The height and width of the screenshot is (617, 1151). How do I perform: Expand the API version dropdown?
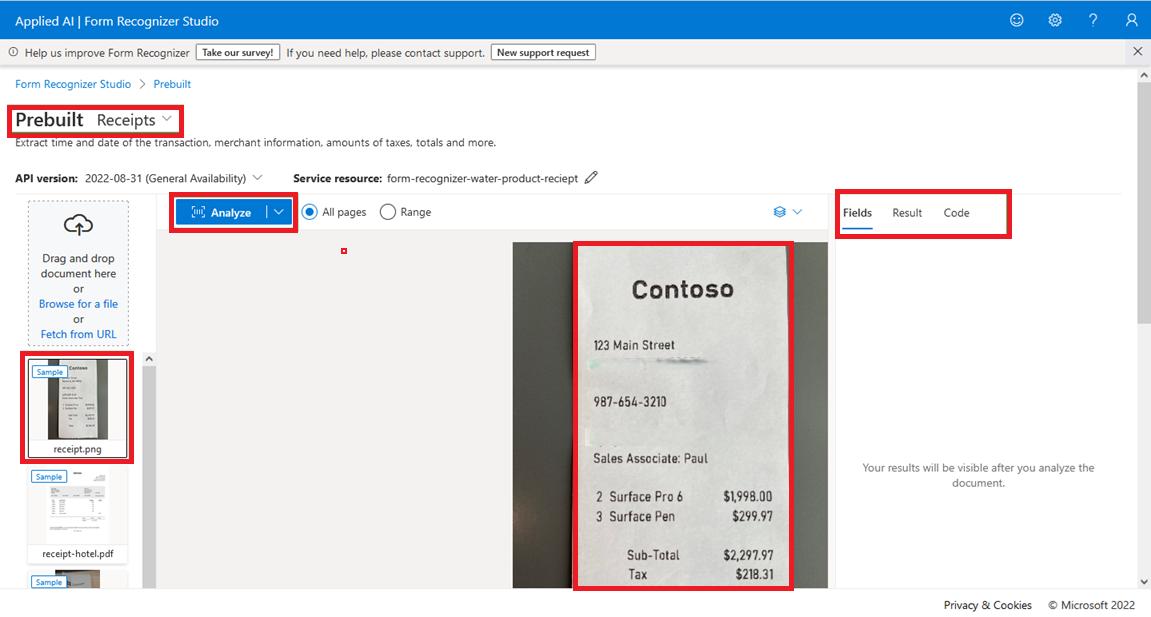point(258,178)
